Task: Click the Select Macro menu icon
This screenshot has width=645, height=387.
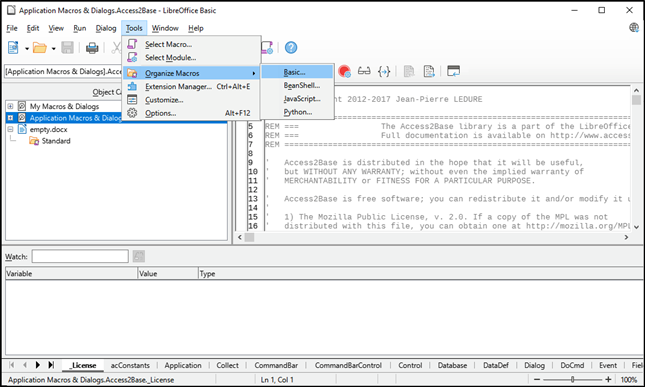Action: 132,44
